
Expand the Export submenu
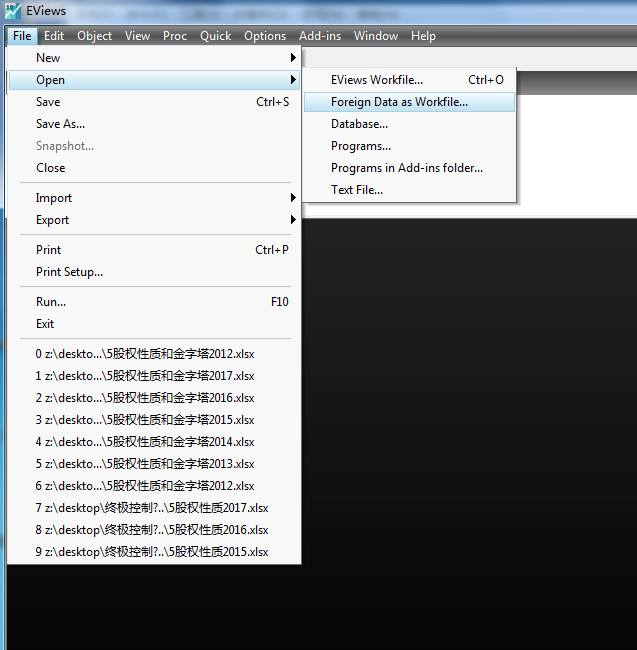pyautogui.click(x=154, y=220)
